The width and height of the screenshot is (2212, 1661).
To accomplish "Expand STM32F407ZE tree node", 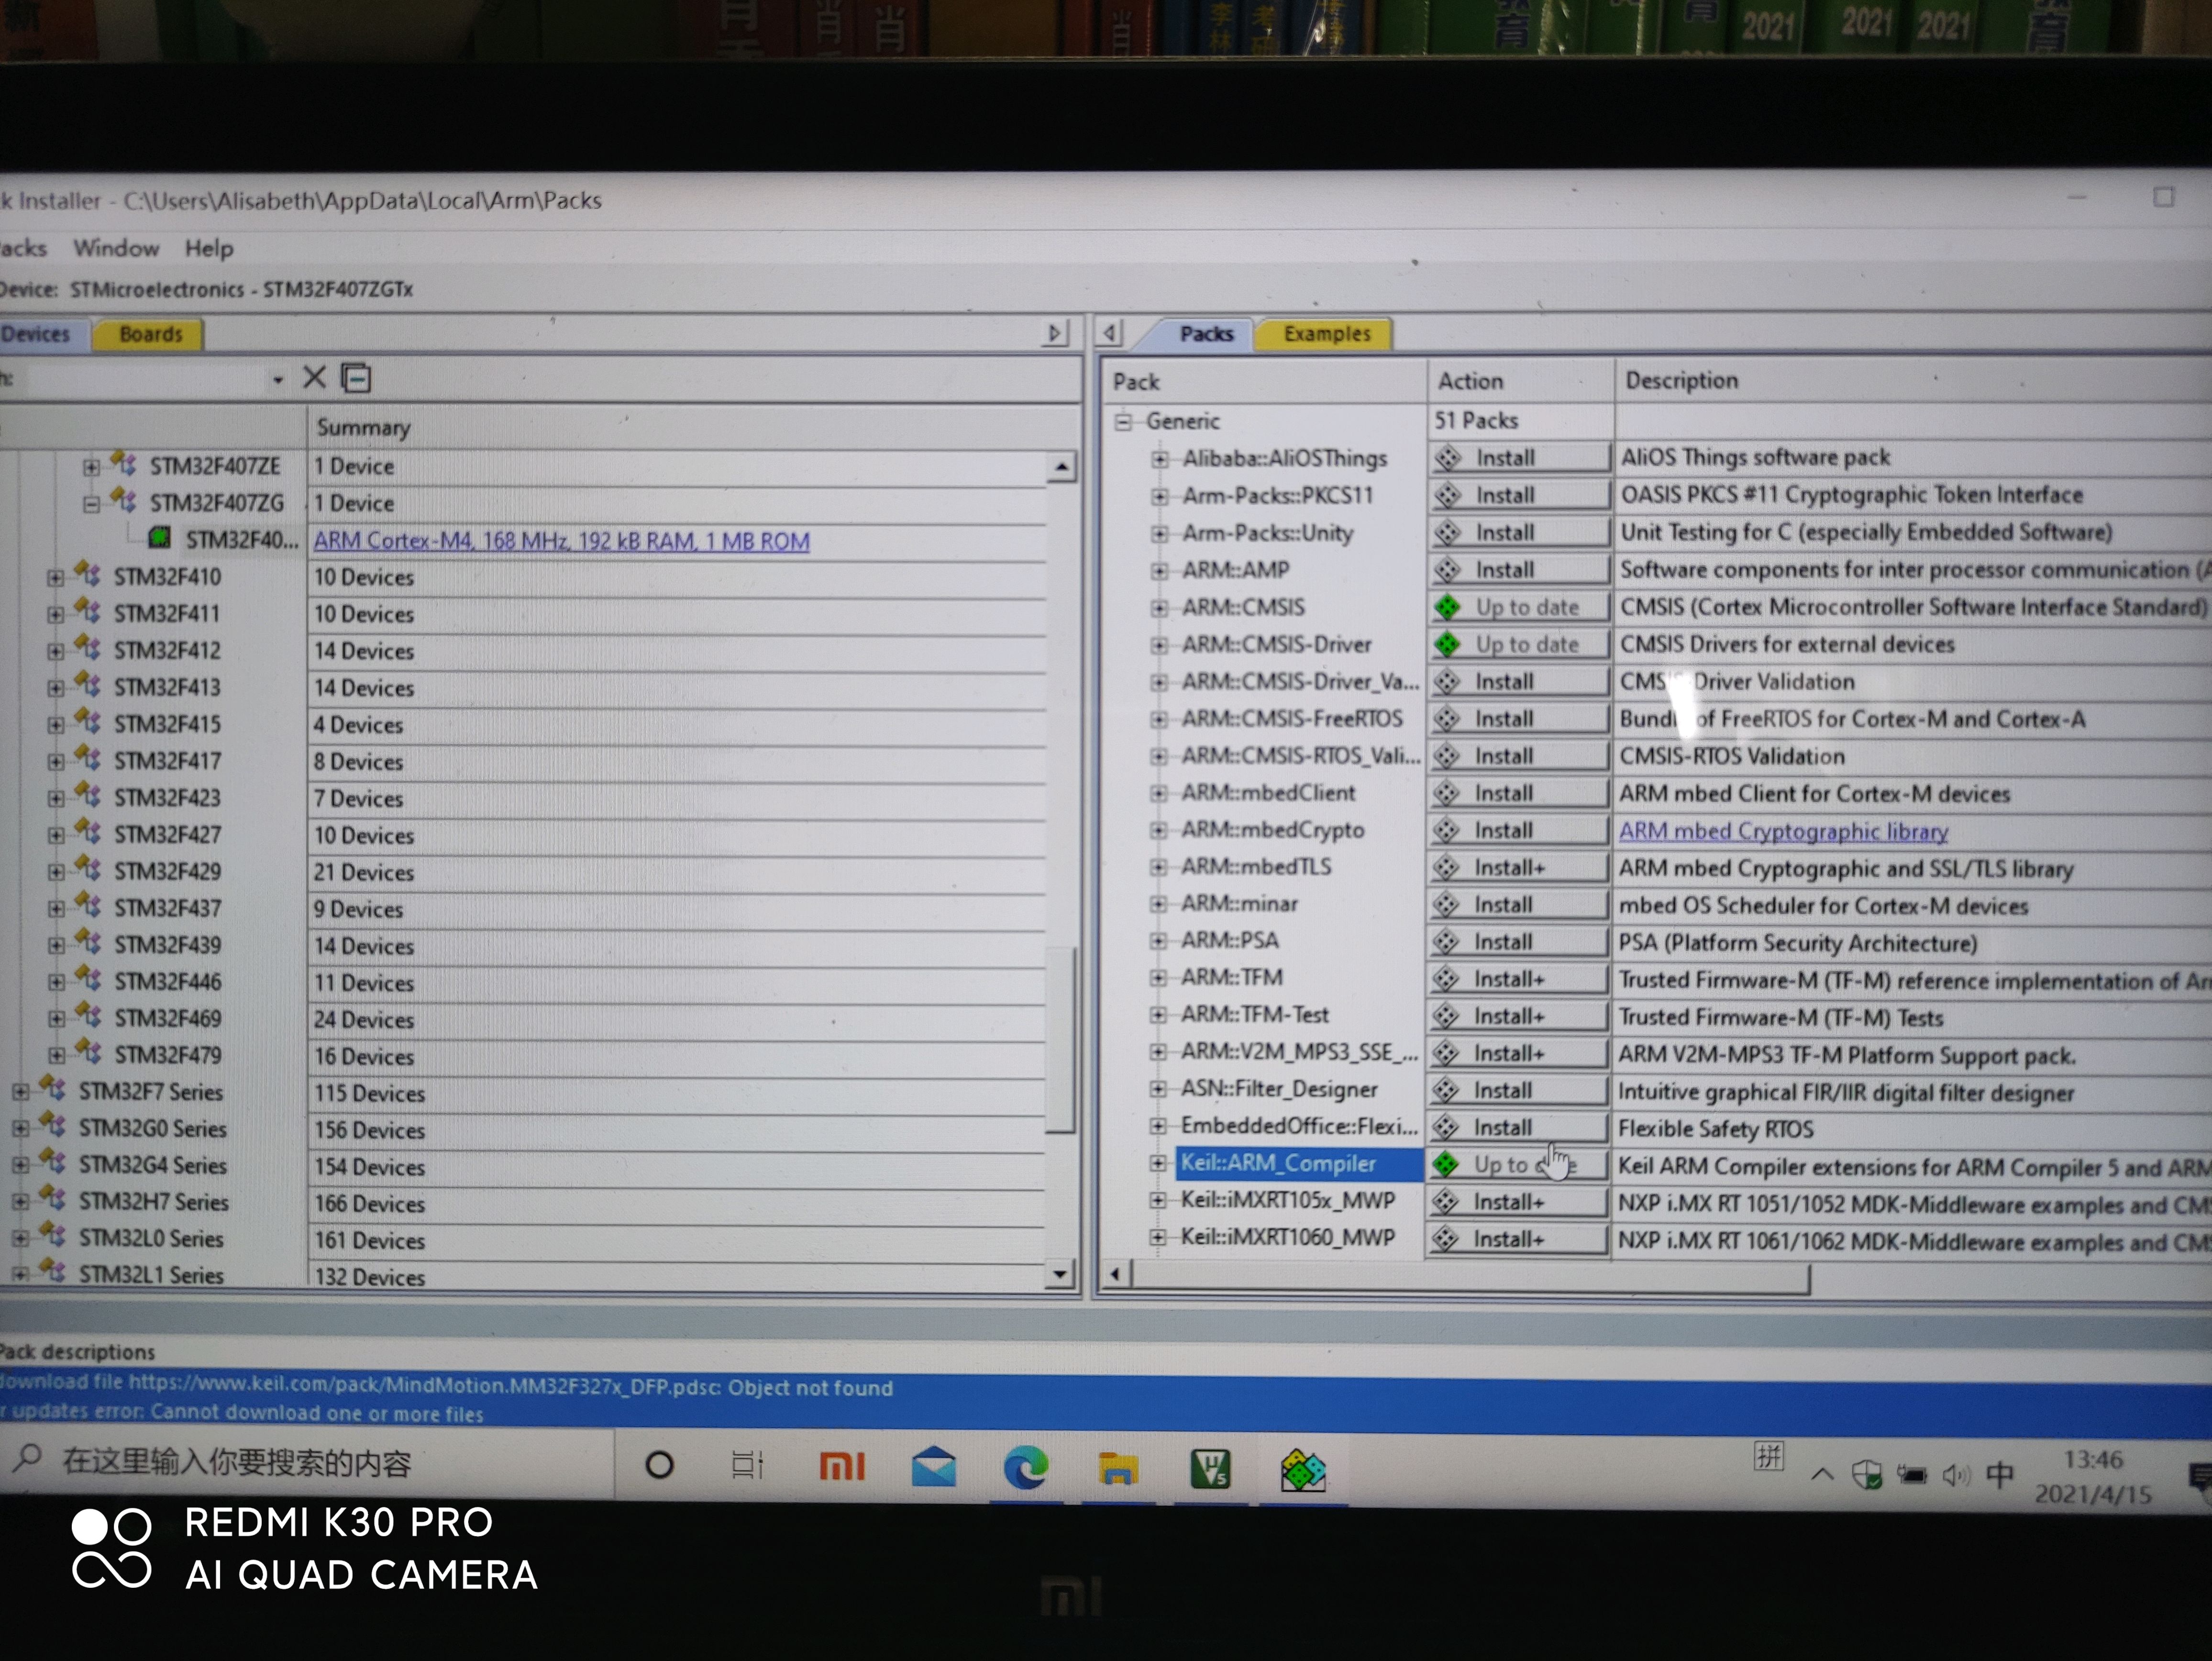I will pyautogui.click(x=91, y=466).
